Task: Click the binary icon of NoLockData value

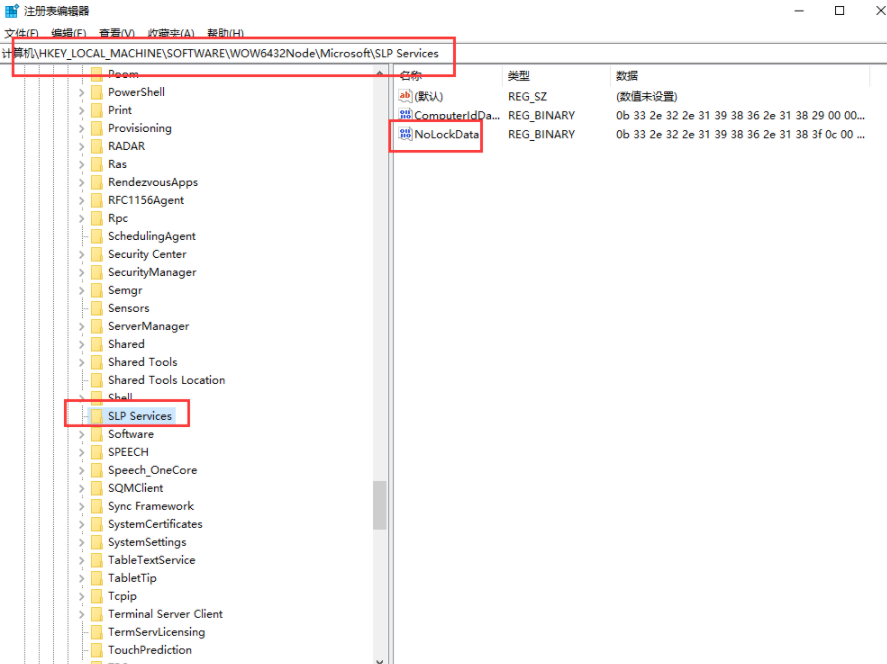Action: [405, 134]
